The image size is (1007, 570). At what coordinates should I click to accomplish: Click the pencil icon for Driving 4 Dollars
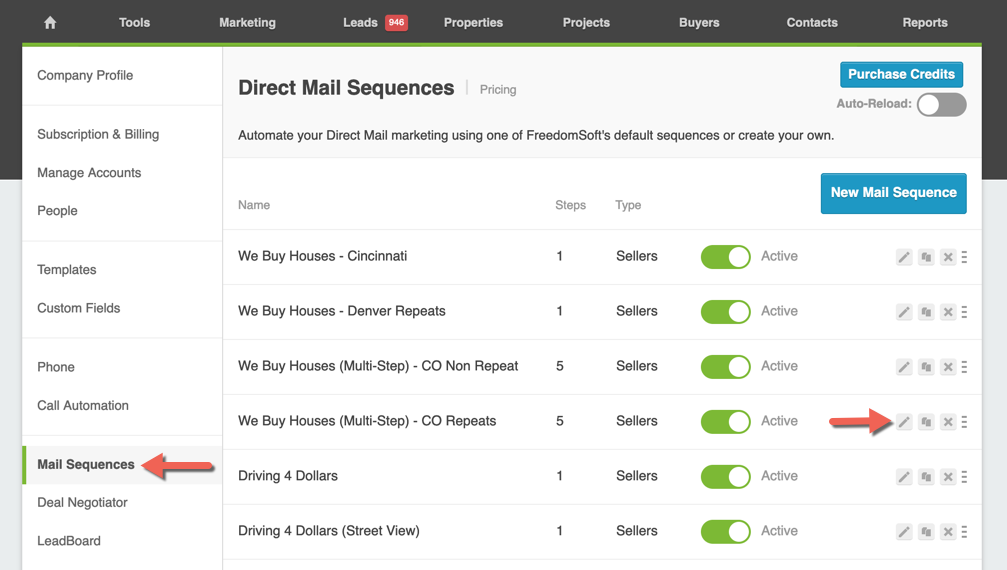tap(904, 477)
